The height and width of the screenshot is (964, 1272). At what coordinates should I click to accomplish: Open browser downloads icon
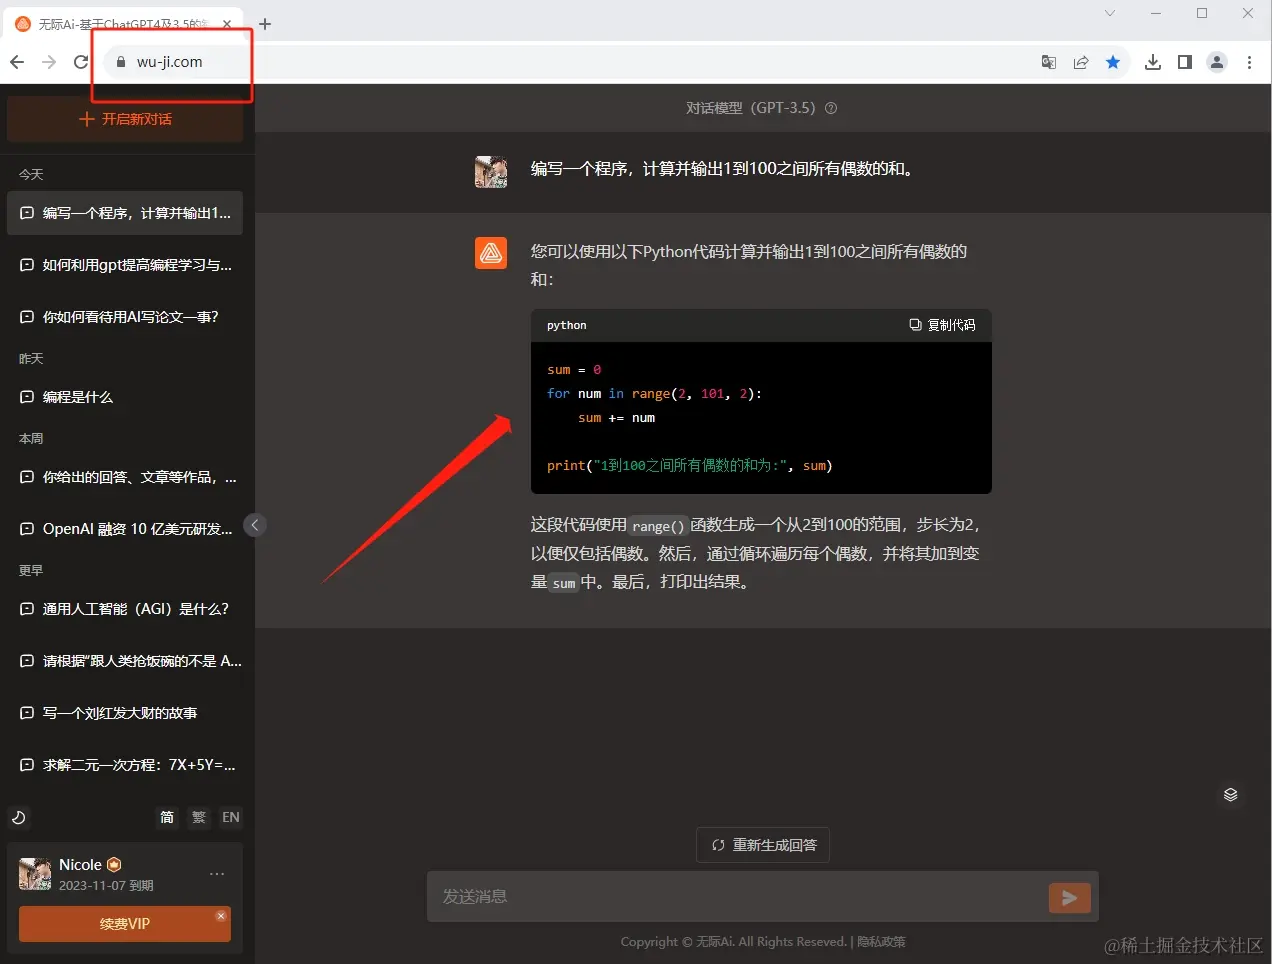[x=1153, y=62]
